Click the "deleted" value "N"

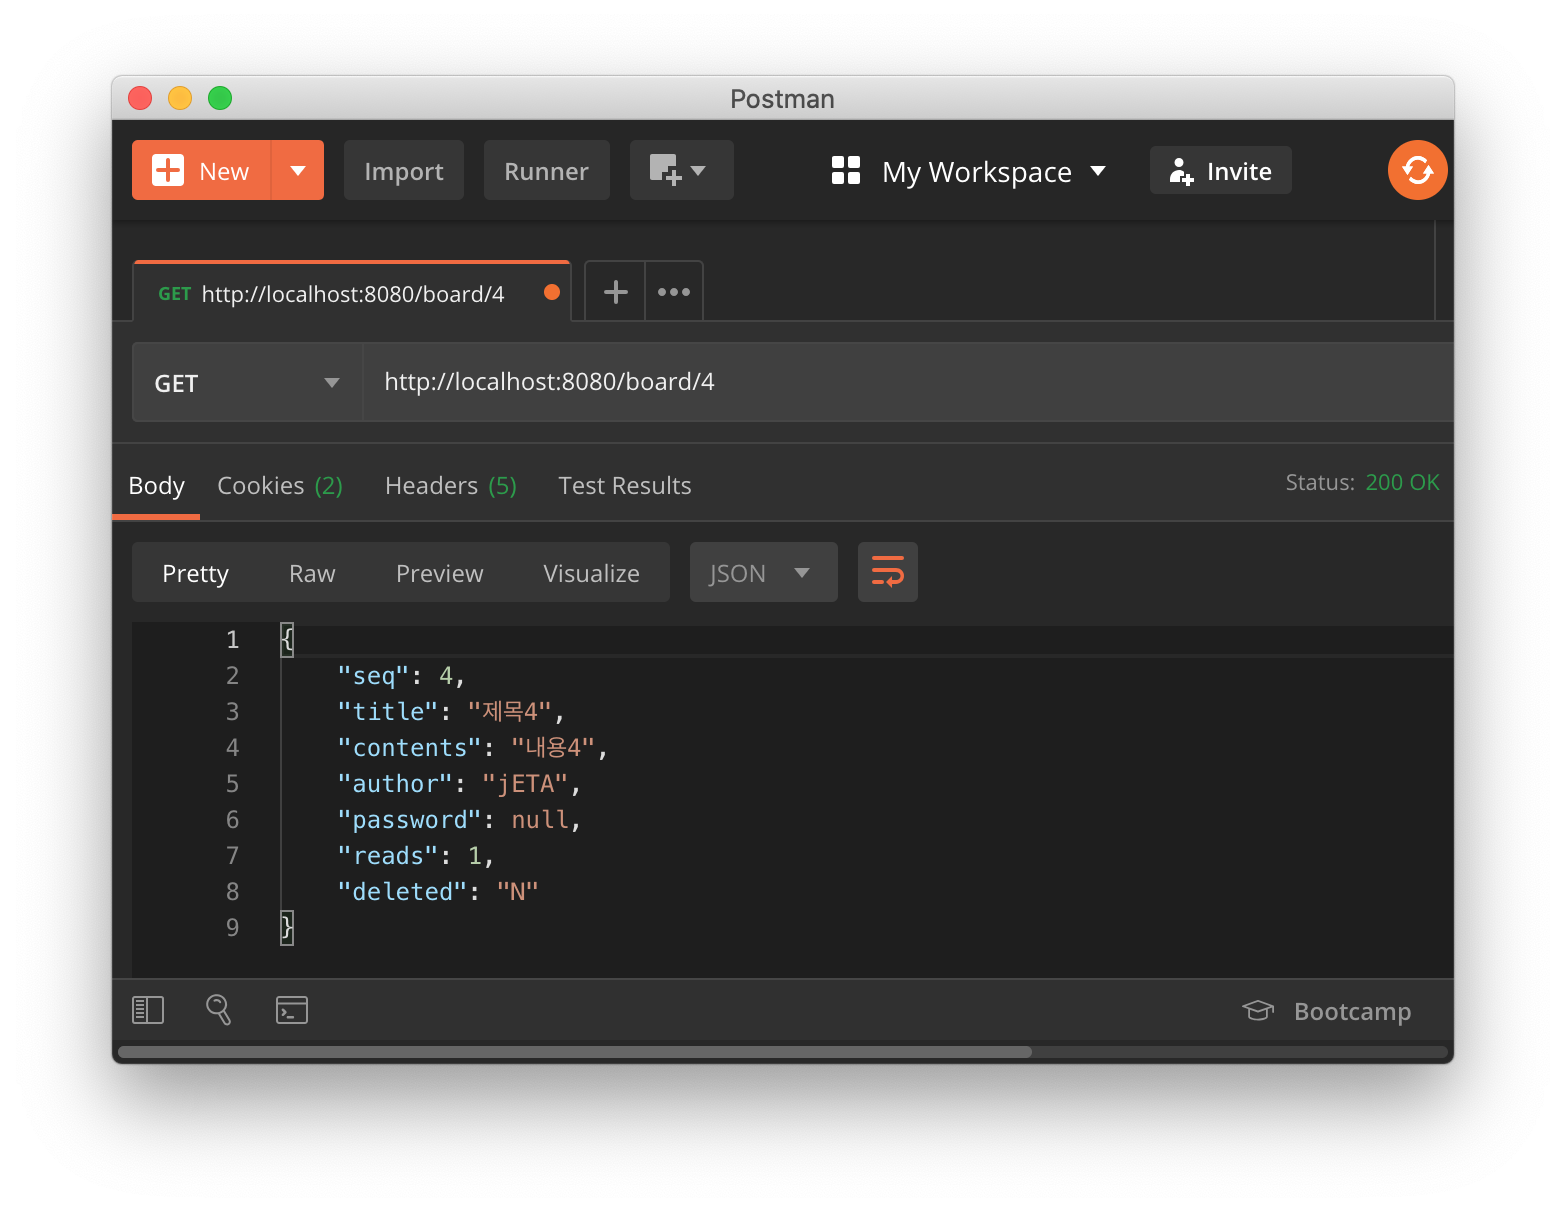tap(517, 892)
